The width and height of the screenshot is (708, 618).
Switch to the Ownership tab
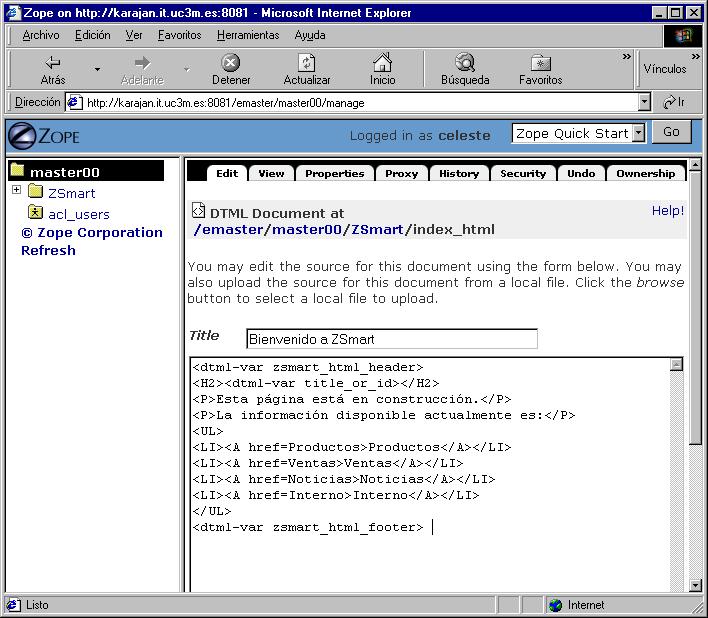tap(645, 173)
